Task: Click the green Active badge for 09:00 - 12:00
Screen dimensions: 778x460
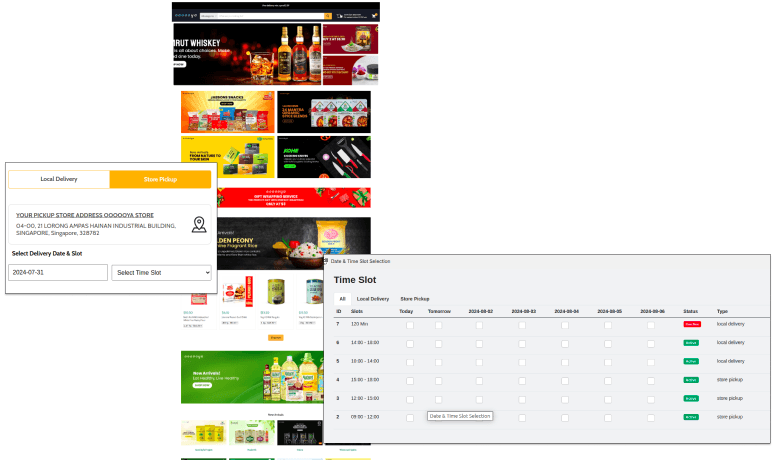Action: [x=691, y=417]
